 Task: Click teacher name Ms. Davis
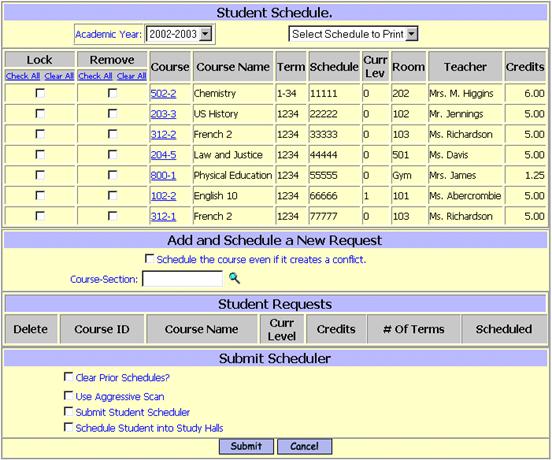[449, 155]
